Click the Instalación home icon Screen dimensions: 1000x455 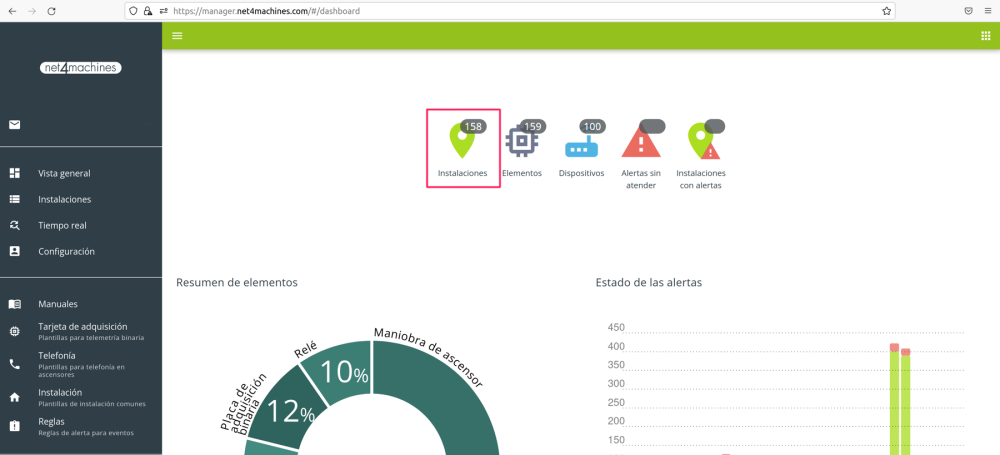[15, 398]
